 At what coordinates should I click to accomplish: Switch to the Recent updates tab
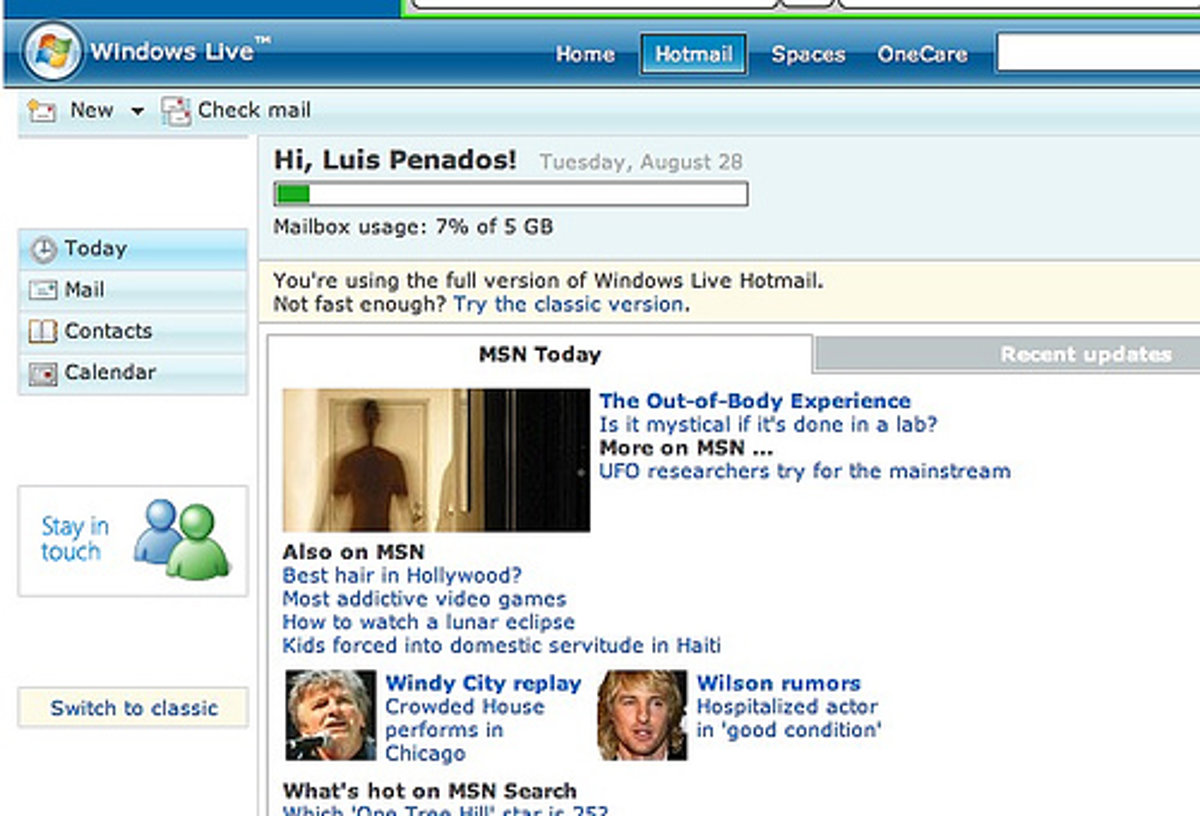1085,354
